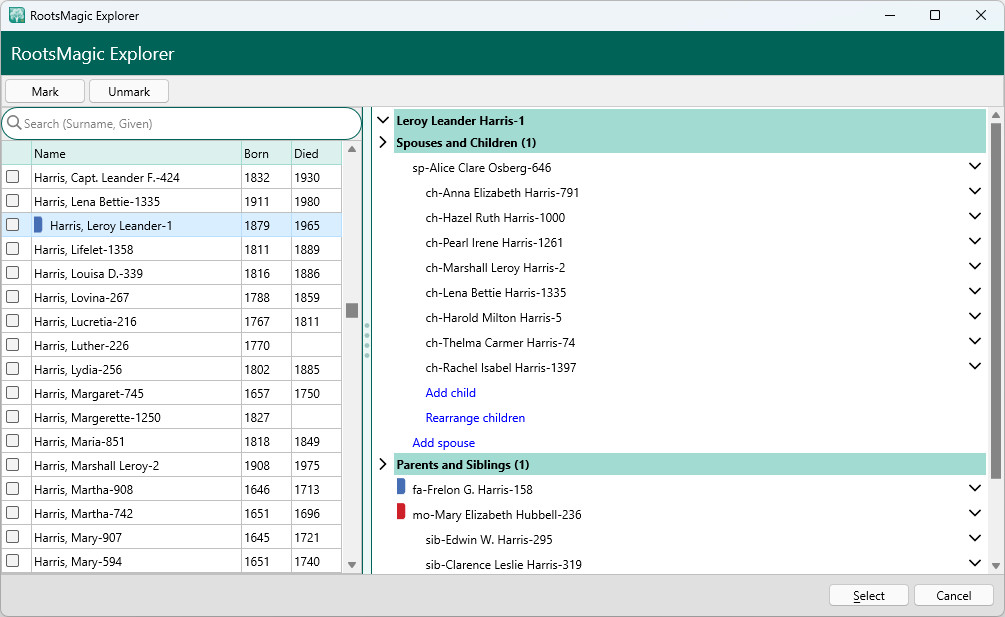Open chevron menu for ch-Pearl Irene Harris-1261

point(975,242)
